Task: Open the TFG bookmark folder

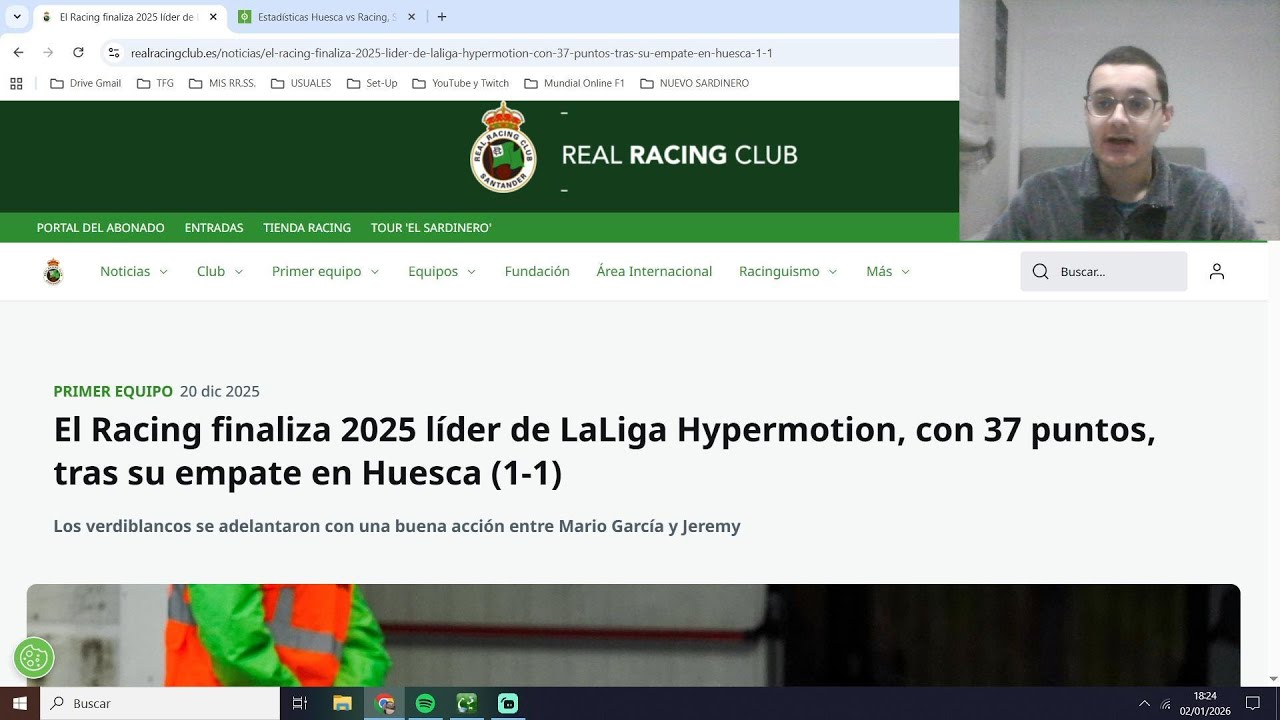Action: (155, 83)
